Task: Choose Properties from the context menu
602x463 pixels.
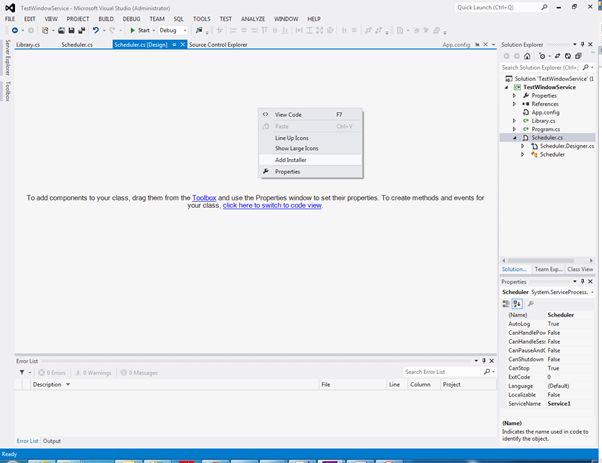Action: point(310,172)
